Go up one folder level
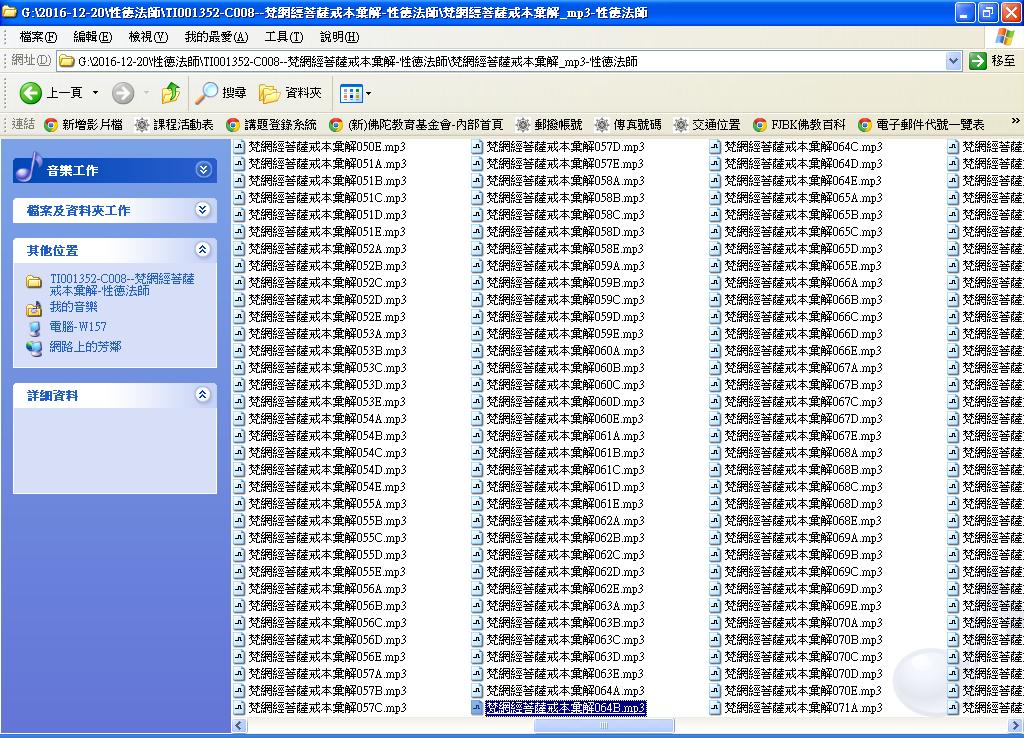This screenshot has height=738, width=1024. 171,93
